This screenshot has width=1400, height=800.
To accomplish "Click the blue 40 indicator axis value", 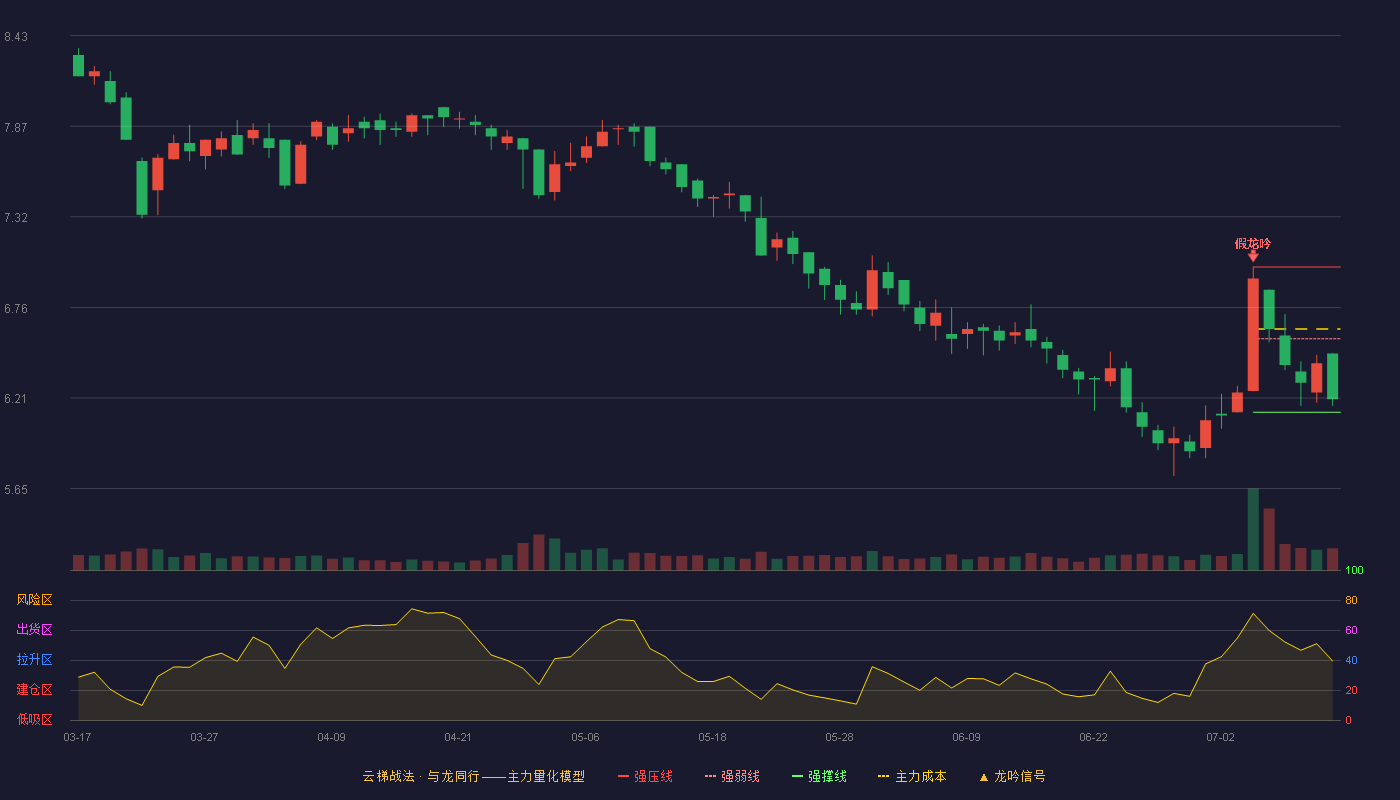I will pyautogui.click(x=1351, y=660).
